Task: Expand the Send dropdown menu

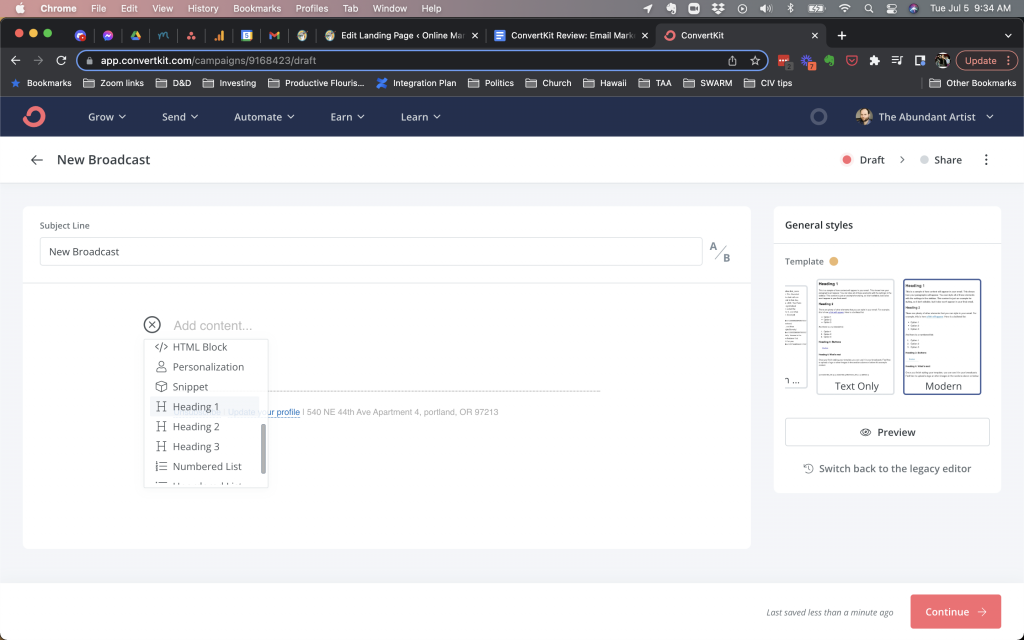Action: [x=180, y=117]
